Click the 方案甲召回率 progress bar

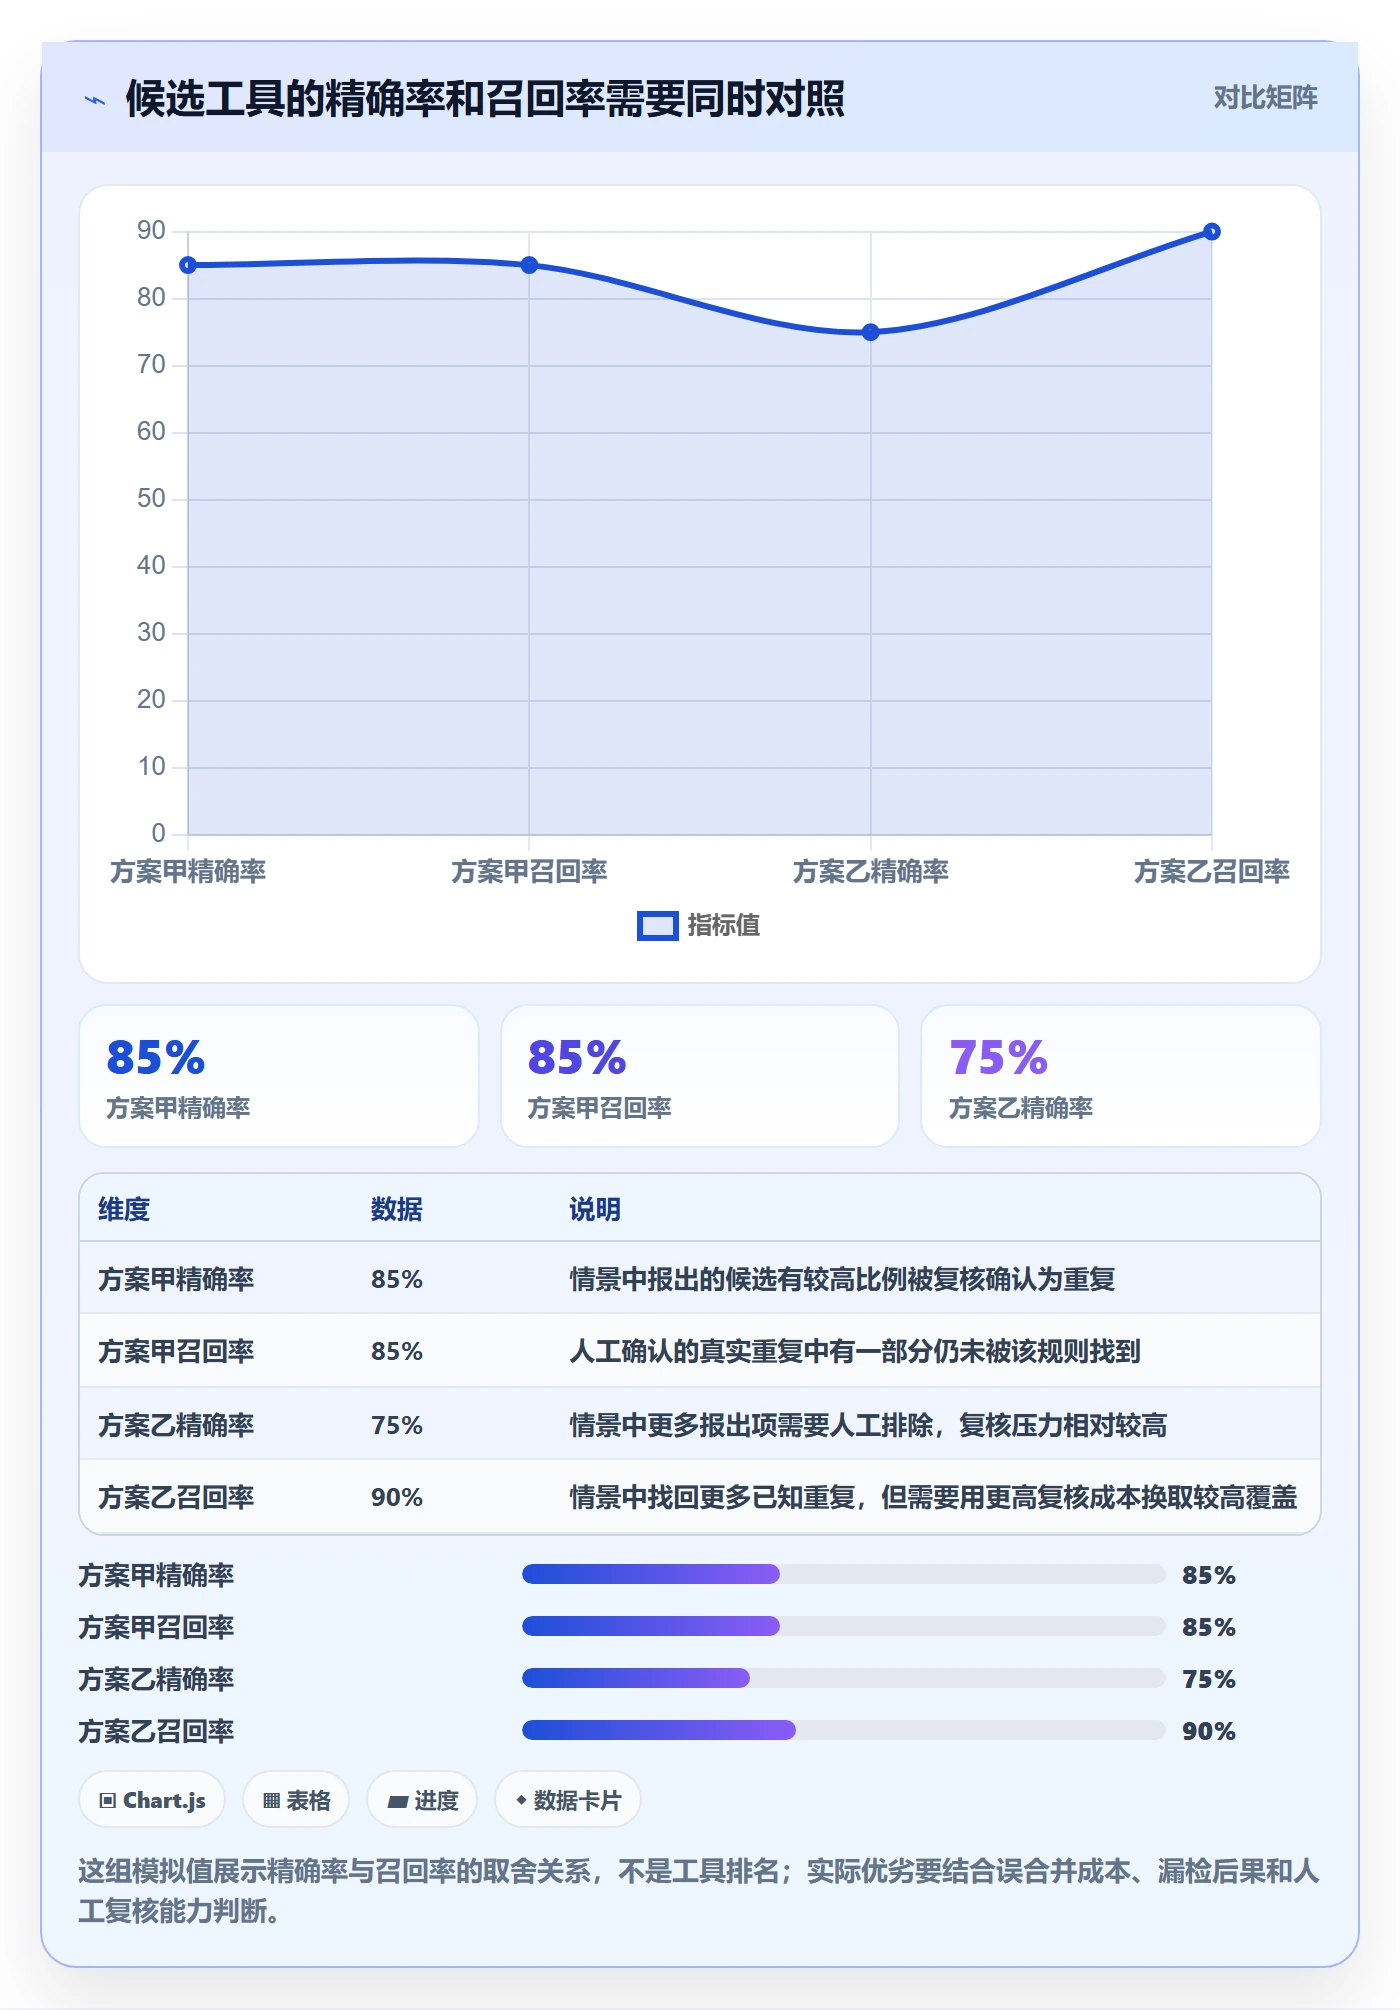[x=843, y=1626]
